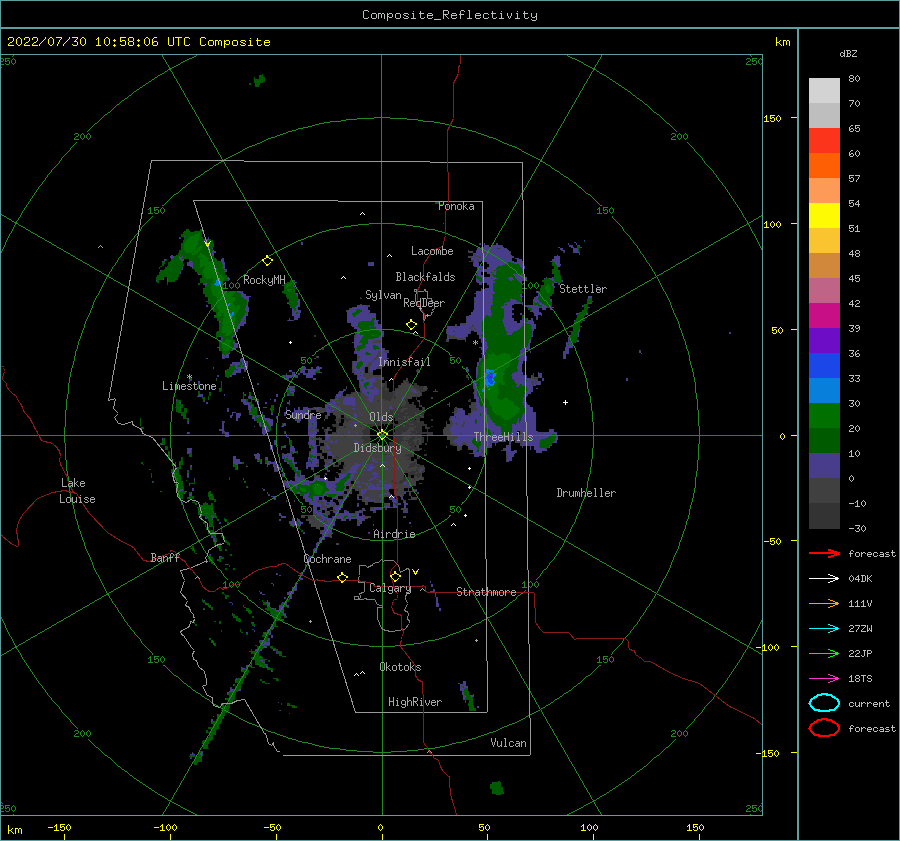Click the RedDeer city label
The height and width of the screenshot is (841, 900).
(424, 303)
